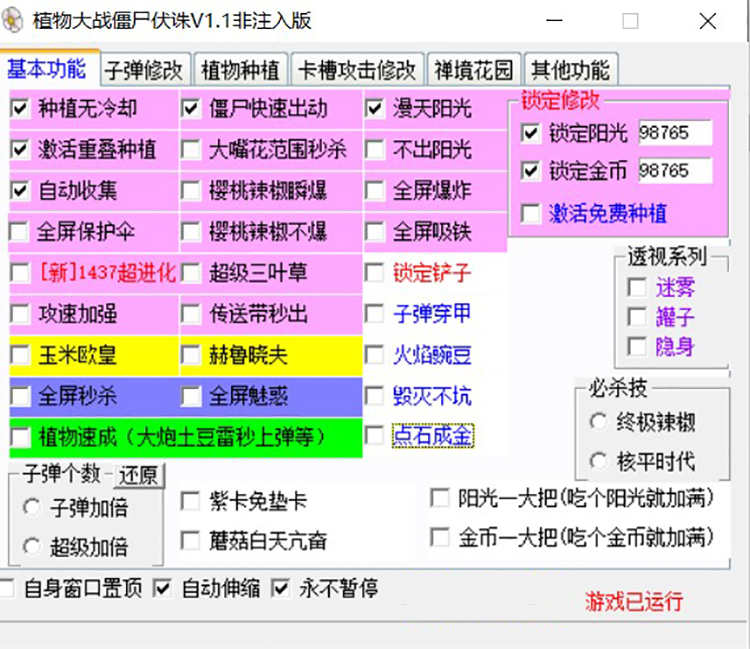Select 子弹加倍 radio button
Screen dimensions: 750x649
32,507
